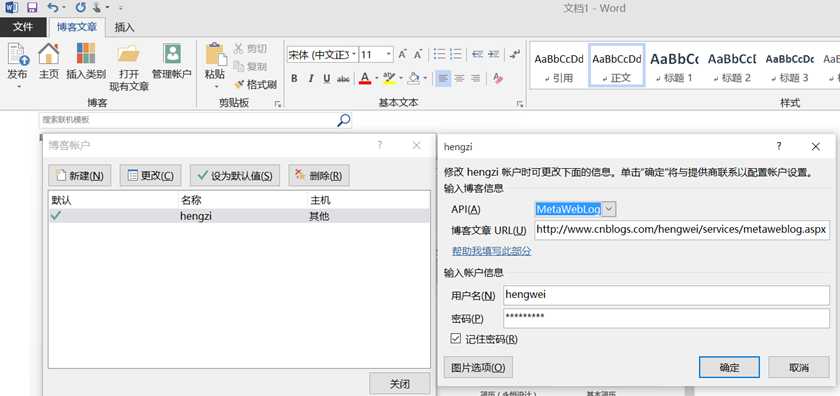Save the document from quick access toolbar
Image resolution: width=840 pixels, height=396 pixels.
pyautogui.click(x=32, y=8)
